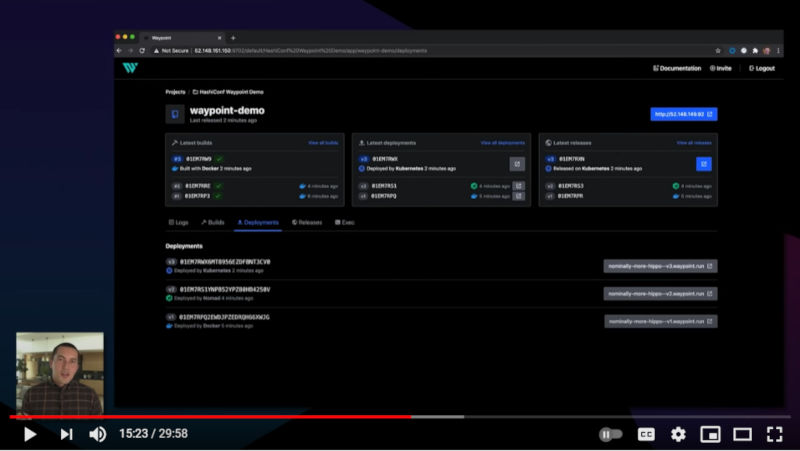
Task: Bookmark page with star icon
Action: 718,51
